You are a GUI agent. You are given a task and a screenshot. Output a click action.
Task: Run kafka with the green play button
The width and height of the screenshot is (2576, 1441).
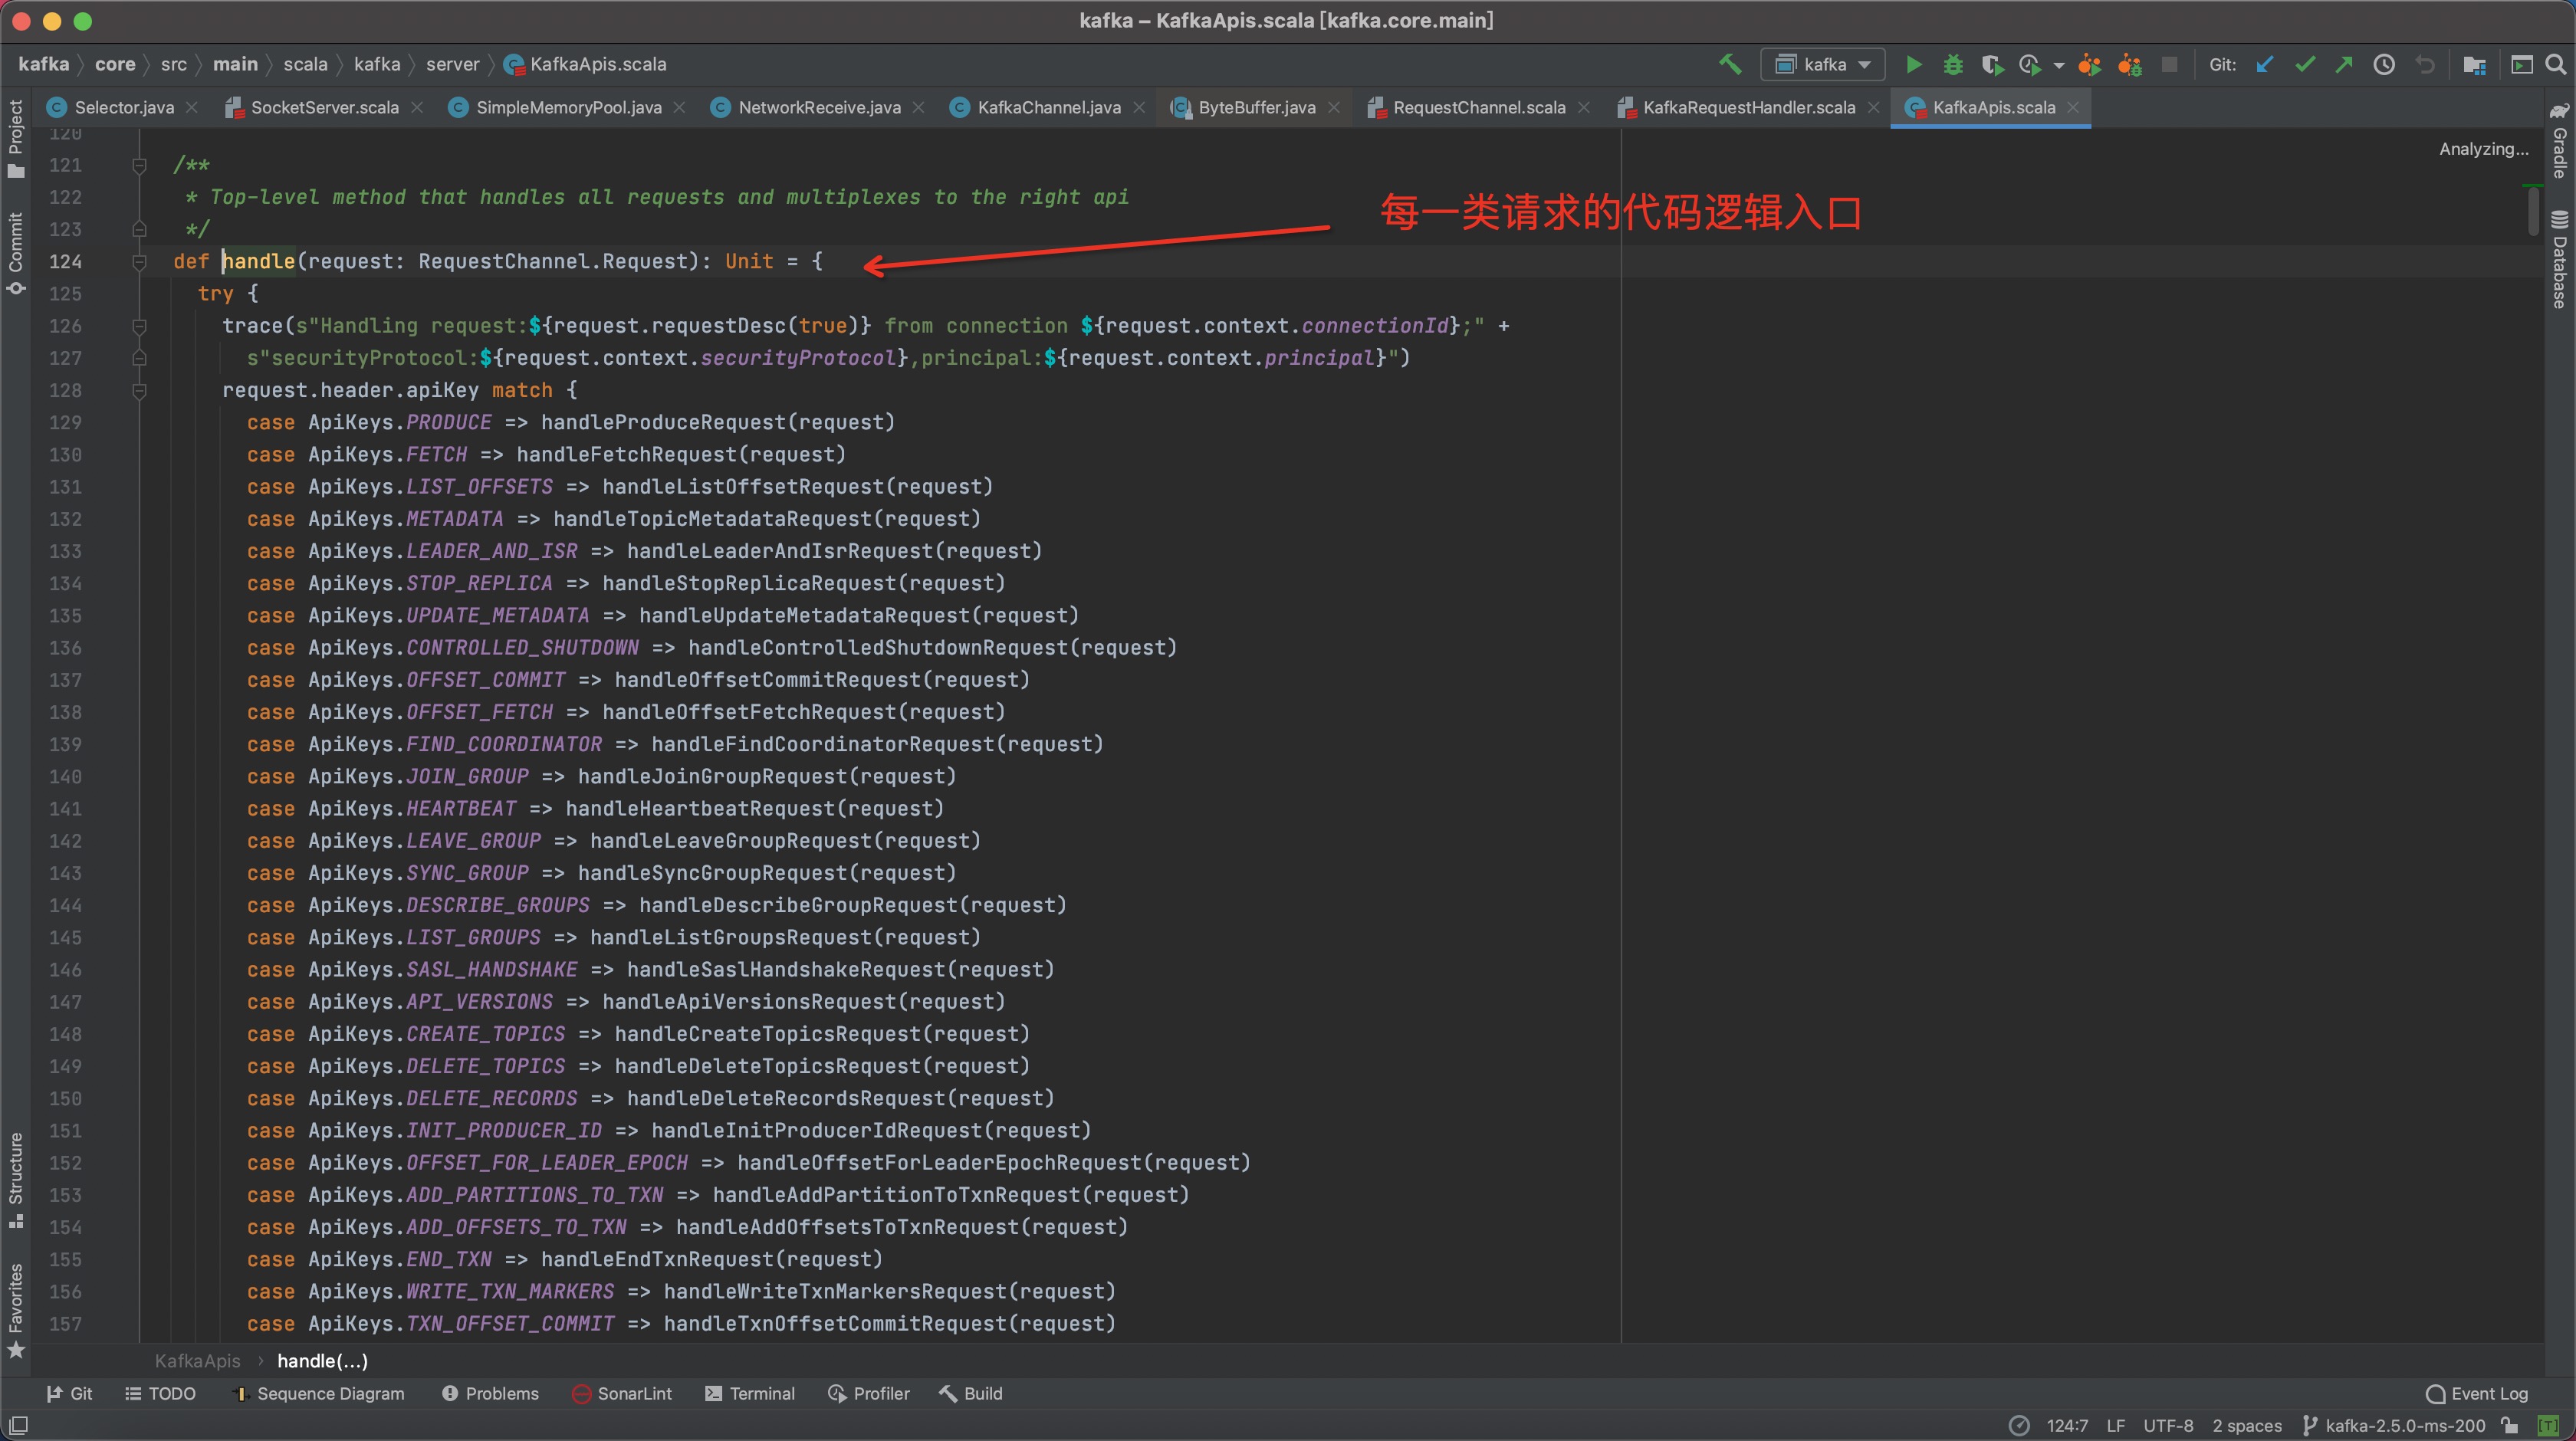tap(1913, 65)
